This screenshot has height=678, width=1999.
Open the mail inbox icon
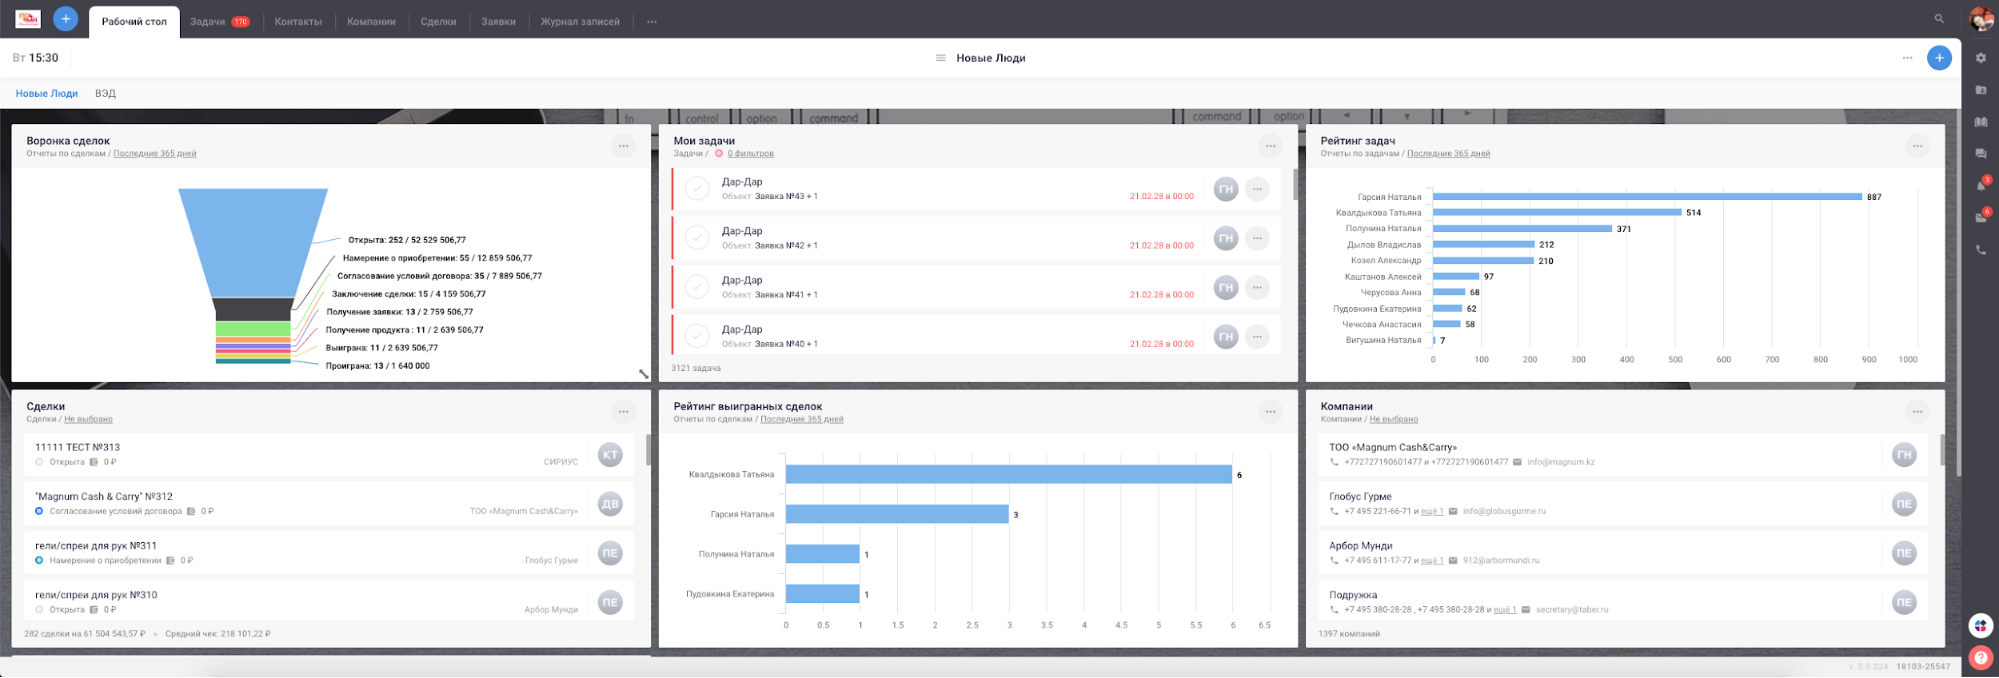click(1980, 218)
